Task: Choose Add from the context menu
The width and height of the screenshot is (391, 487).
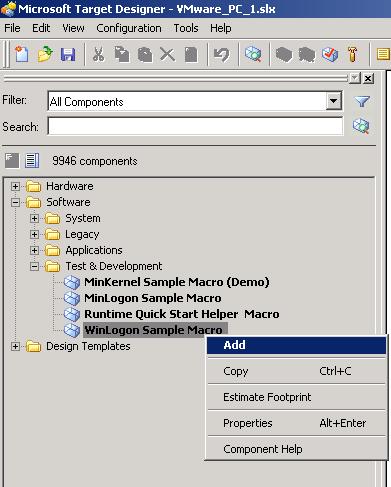Action: click(296, 345)
